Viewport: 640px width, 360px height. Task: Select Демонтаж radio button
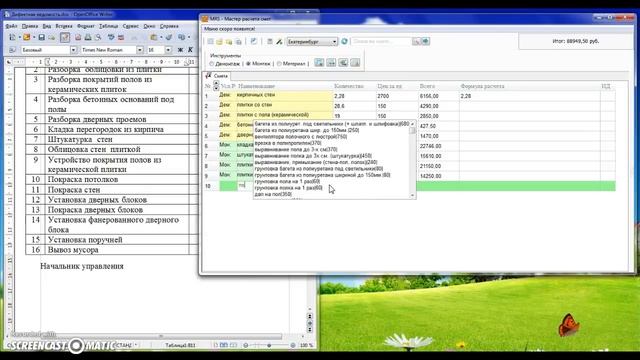[x=212, y=64]
